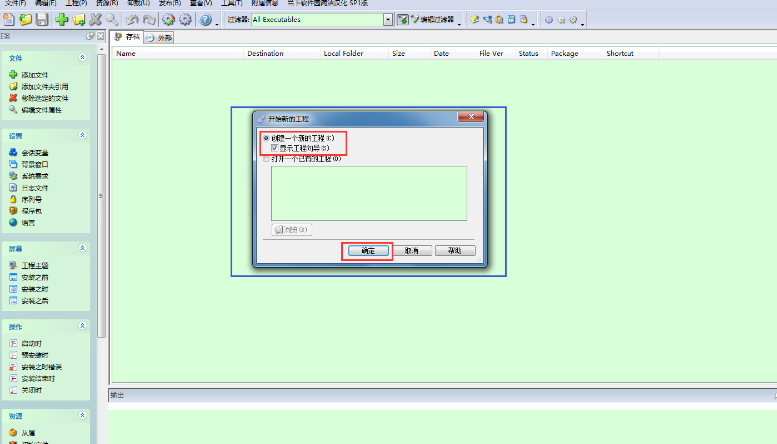Toggle the filter funnel icon beside filter box
This screenshot has width=777, height=444.
pyautogui.click(x=402, y=19)
